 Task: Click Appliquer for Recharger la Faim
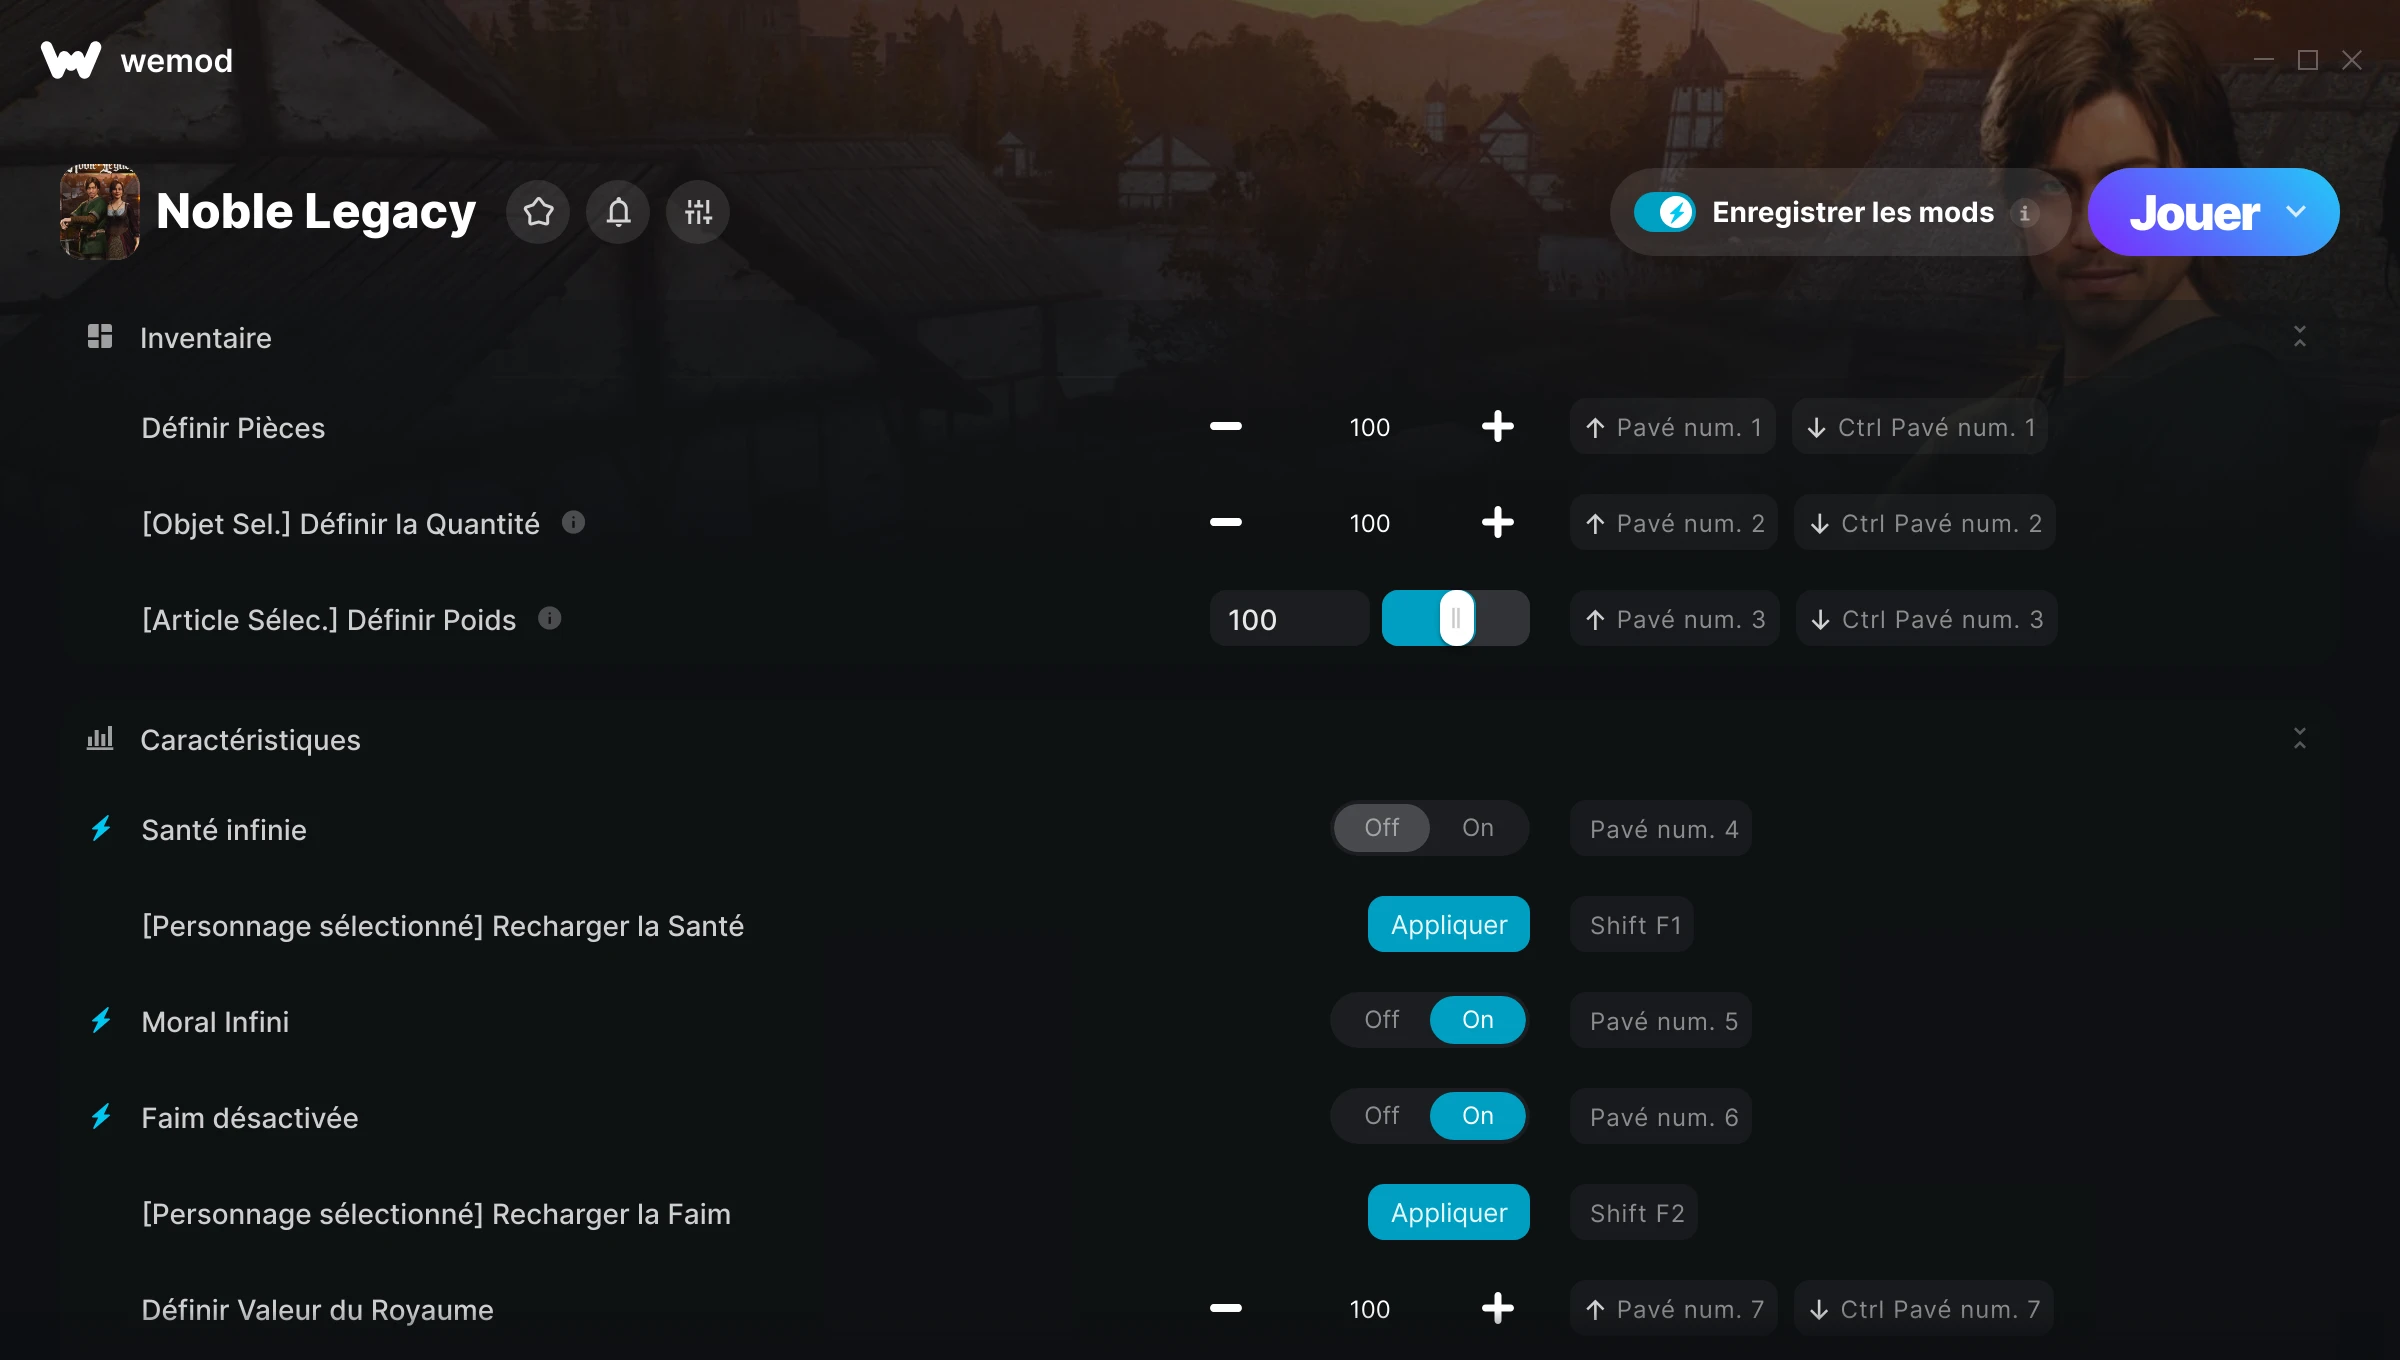[1449, 1212]
